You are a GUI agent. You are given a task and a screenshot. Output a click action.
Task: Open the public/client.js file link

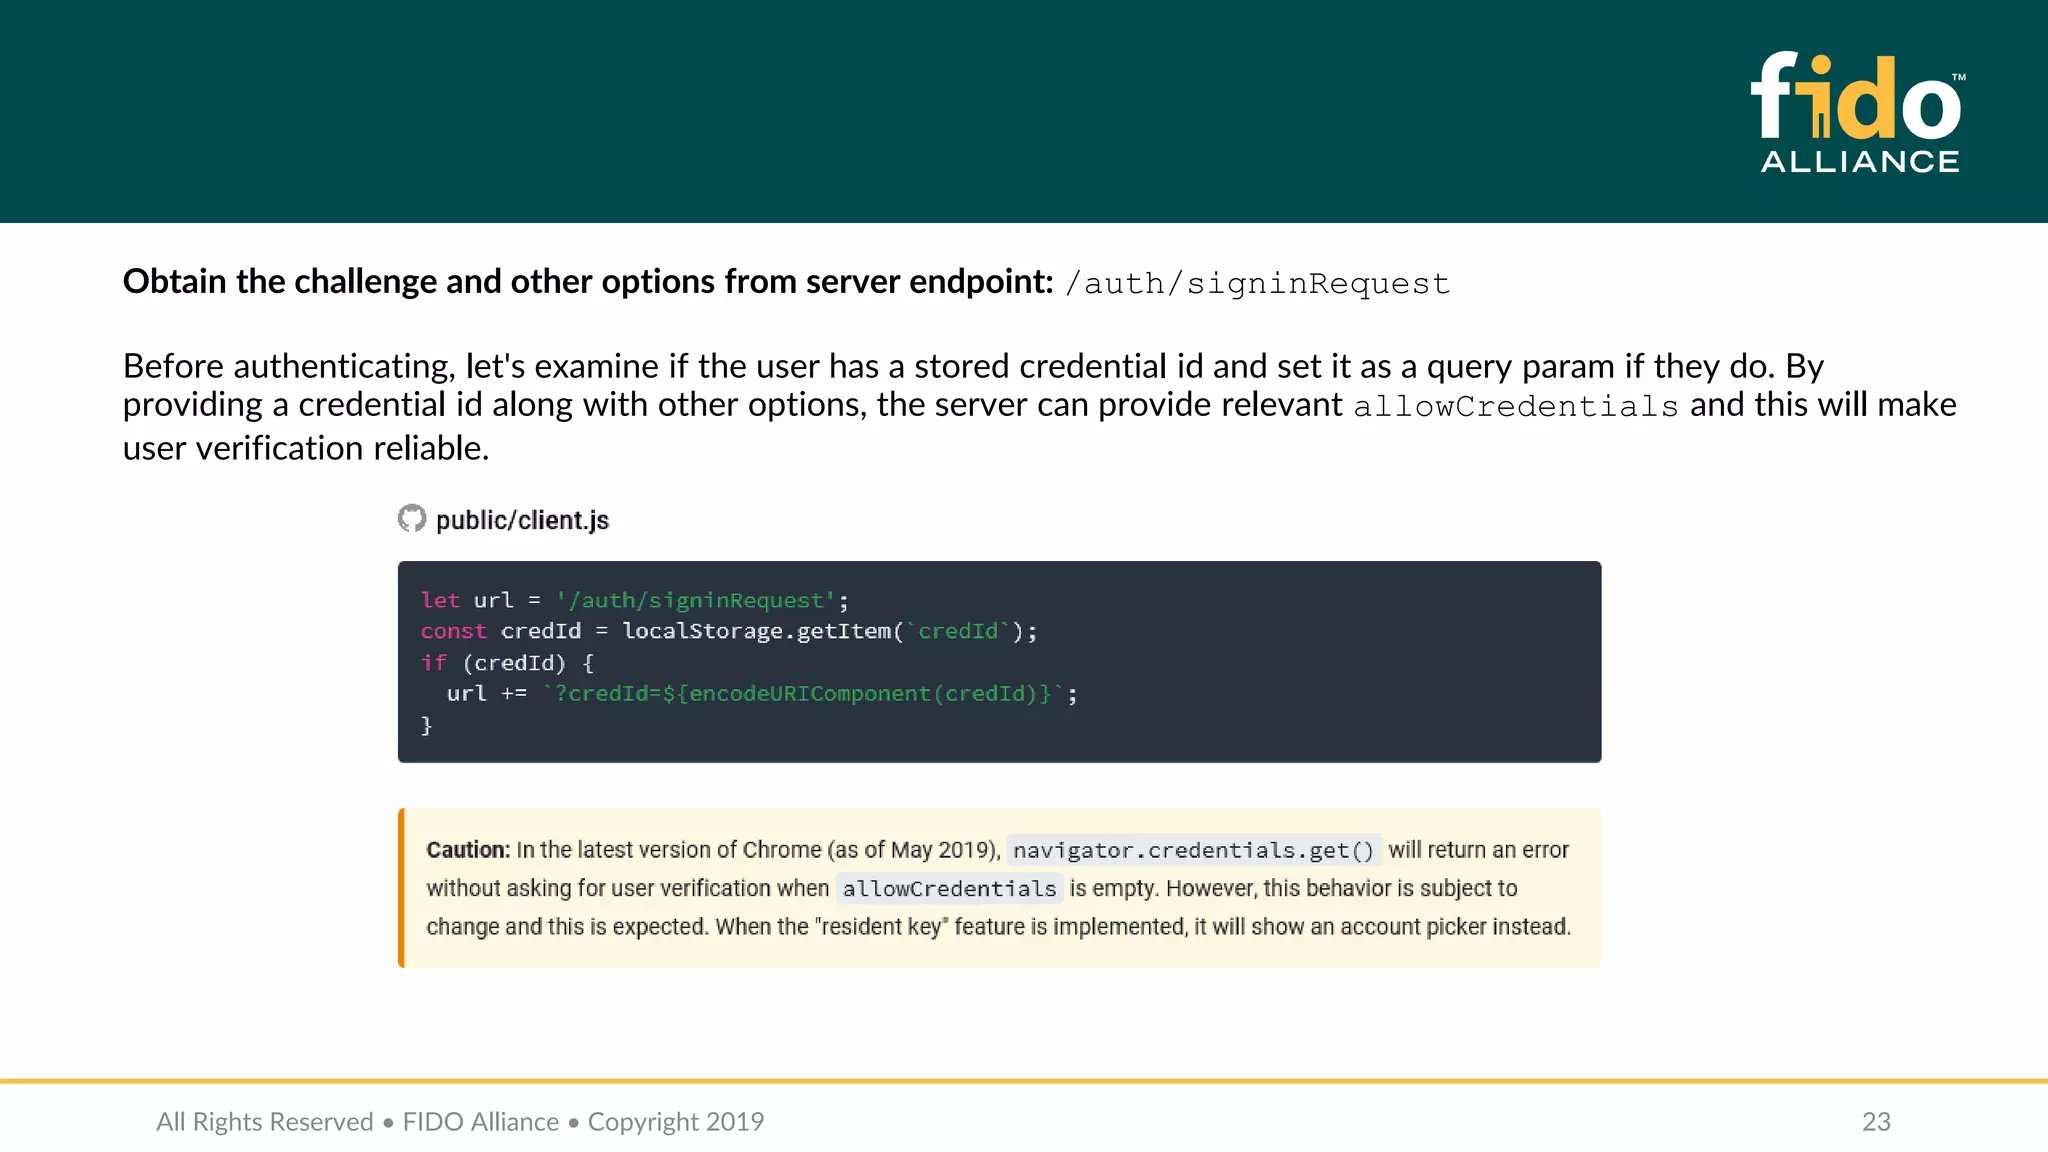coord(522,520)
